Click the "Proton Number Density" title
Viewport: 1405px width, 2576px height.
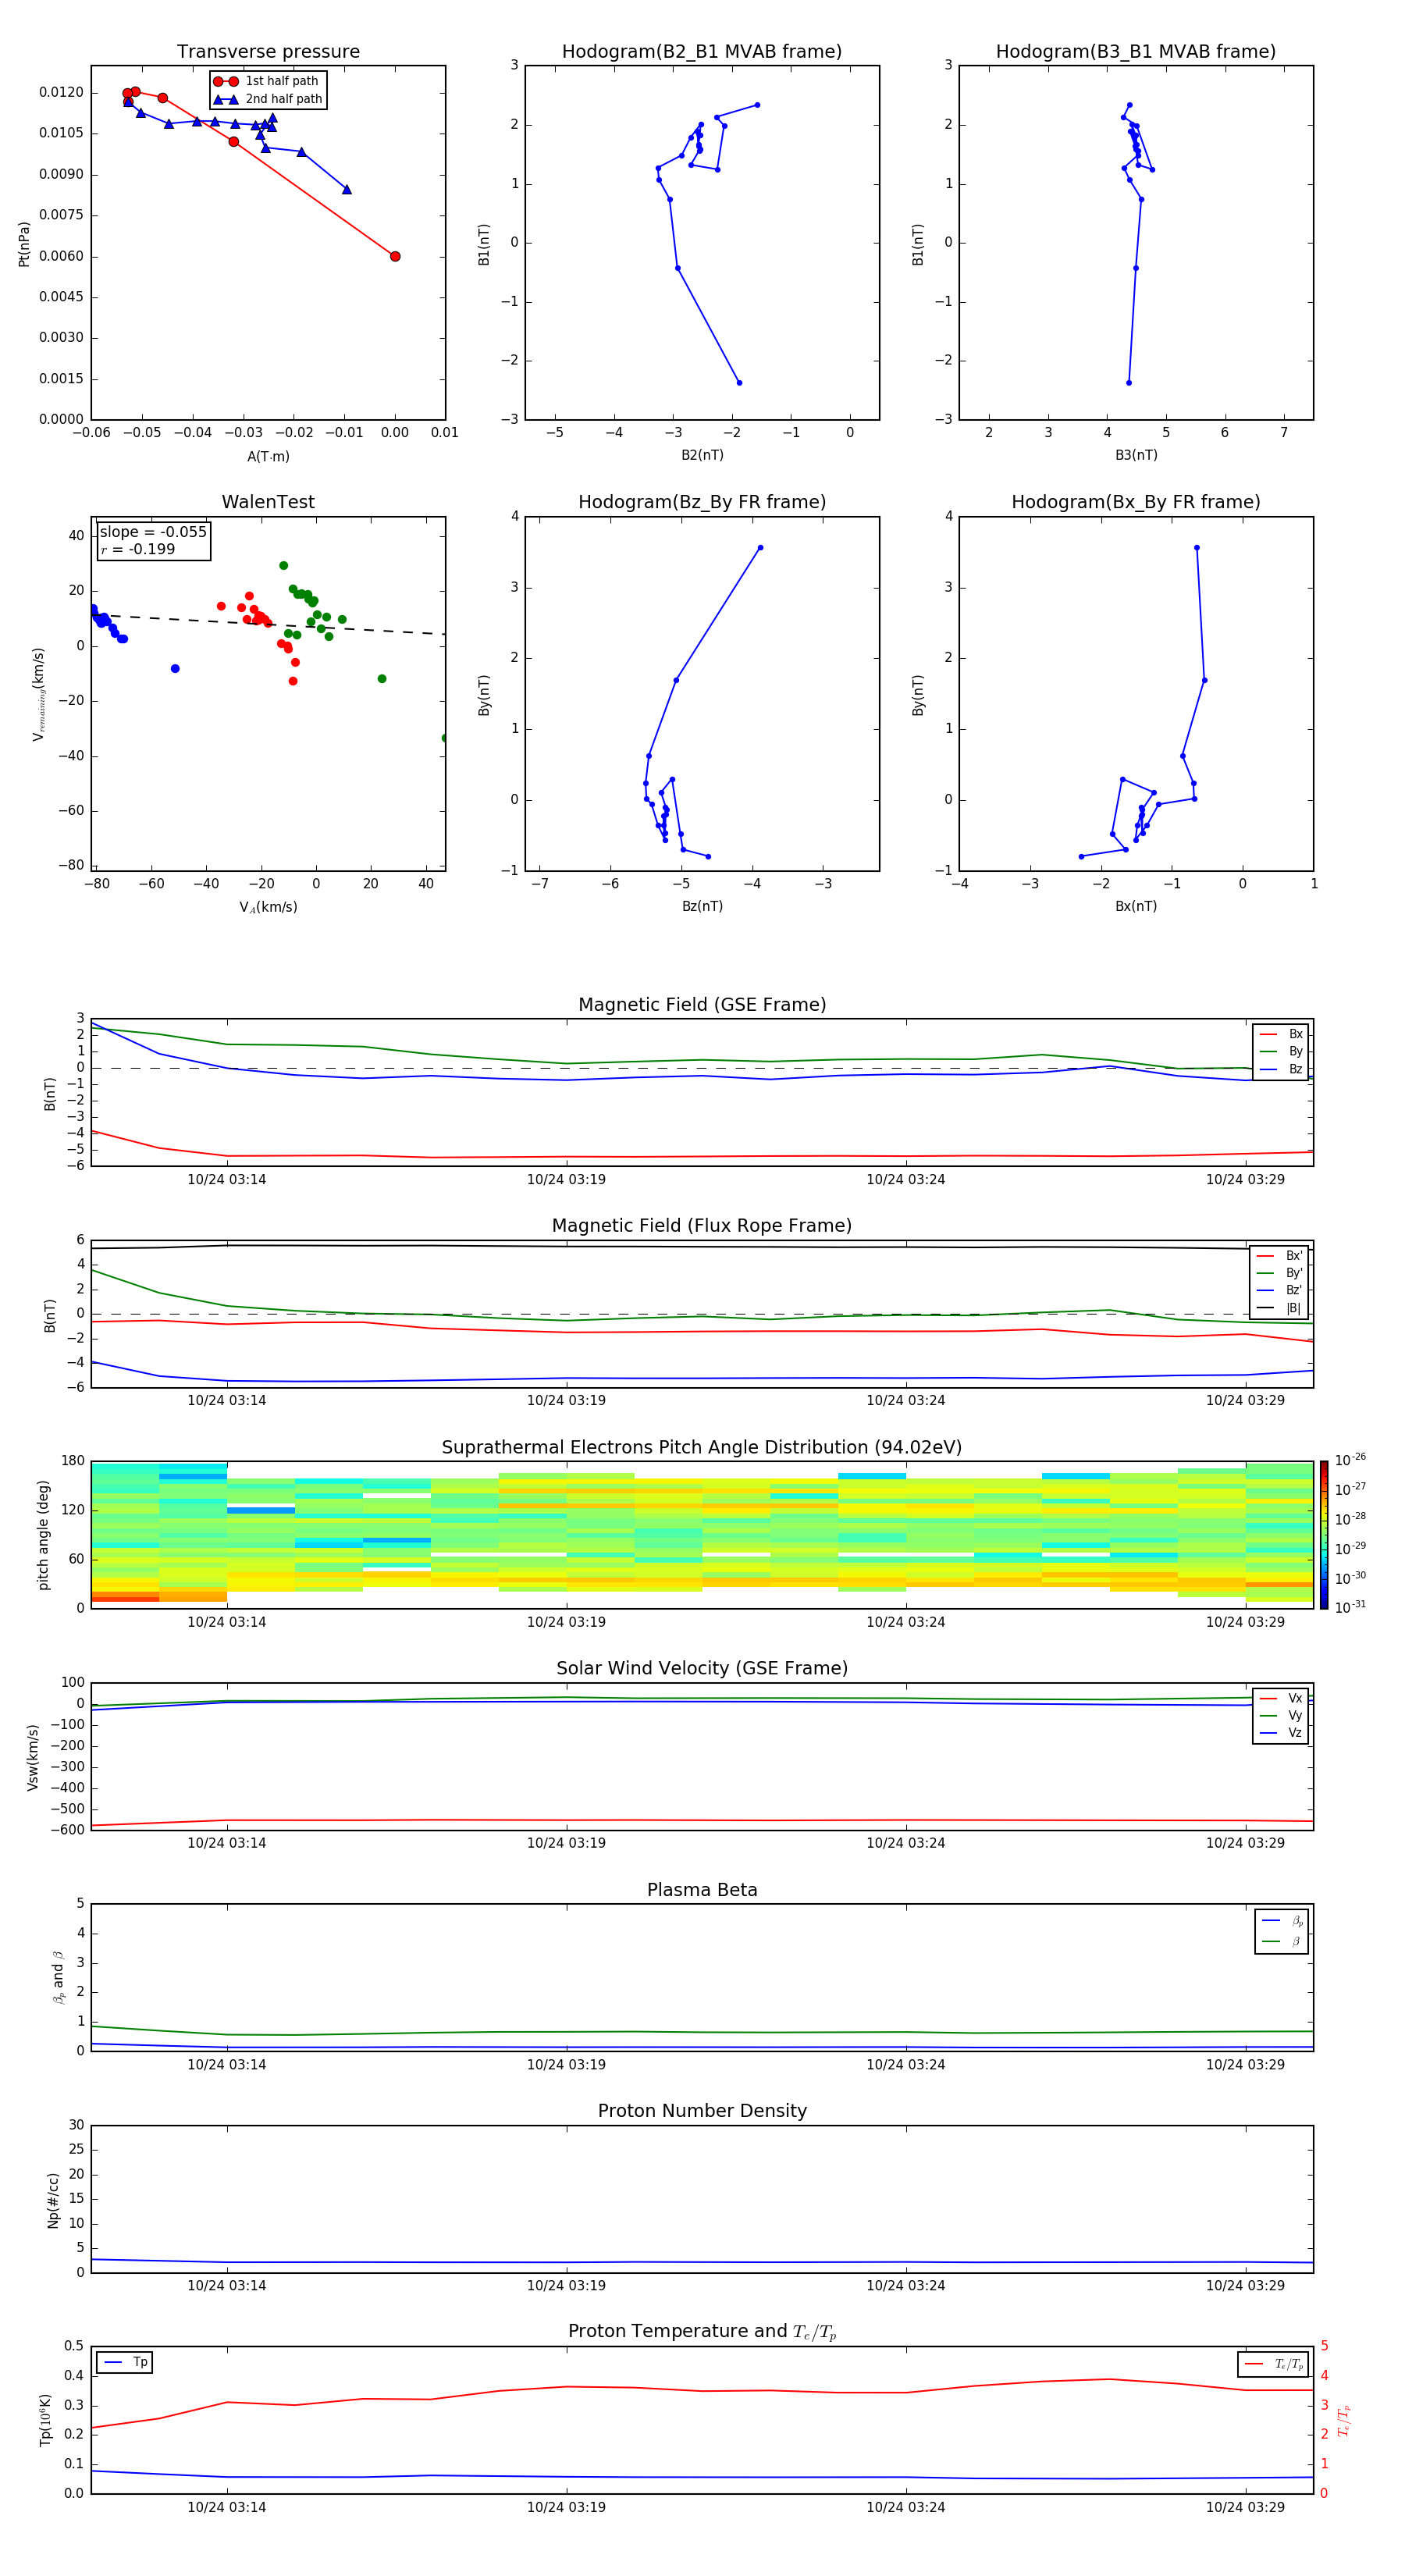coord(702,2112)
